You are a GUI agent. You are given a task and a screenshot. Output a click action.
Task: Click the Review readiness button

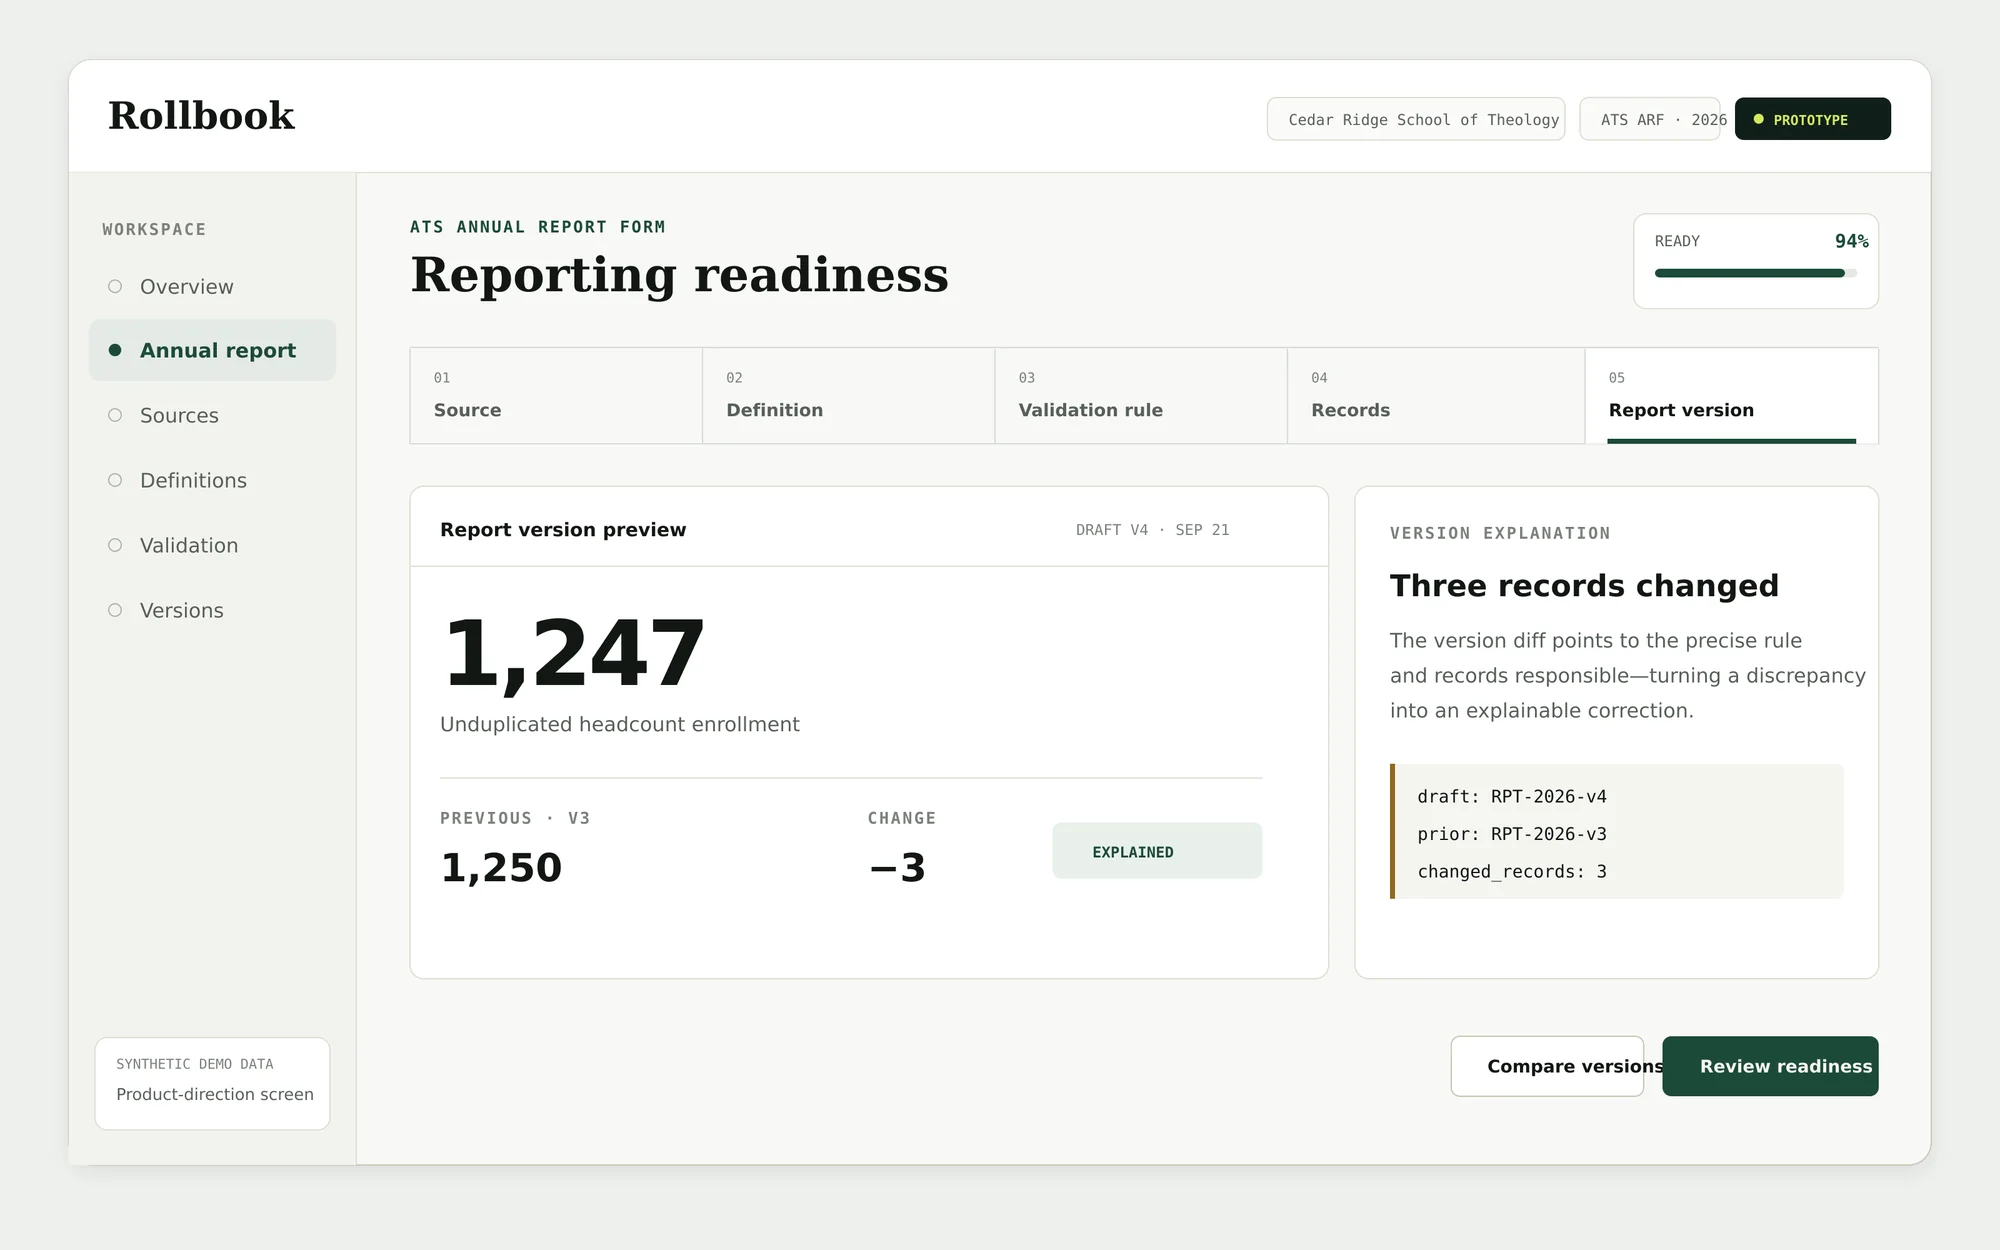(1771, 1066)
